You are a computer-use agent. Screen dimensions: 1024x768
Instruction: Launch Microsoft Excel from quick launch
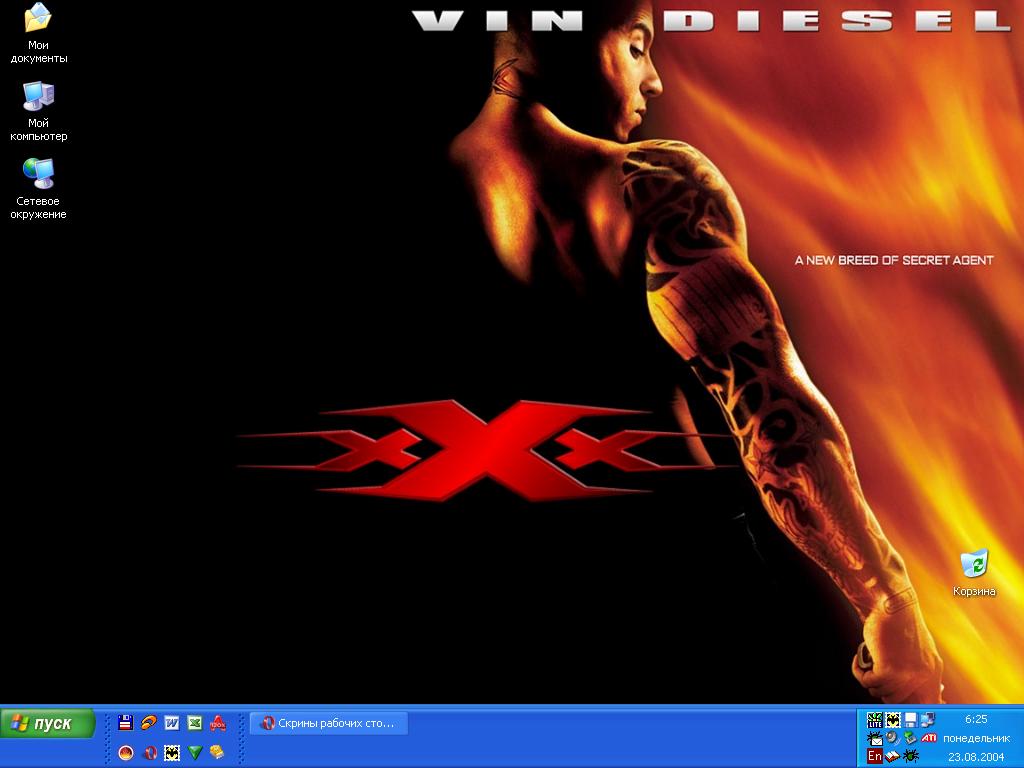[x=195, y=723]
